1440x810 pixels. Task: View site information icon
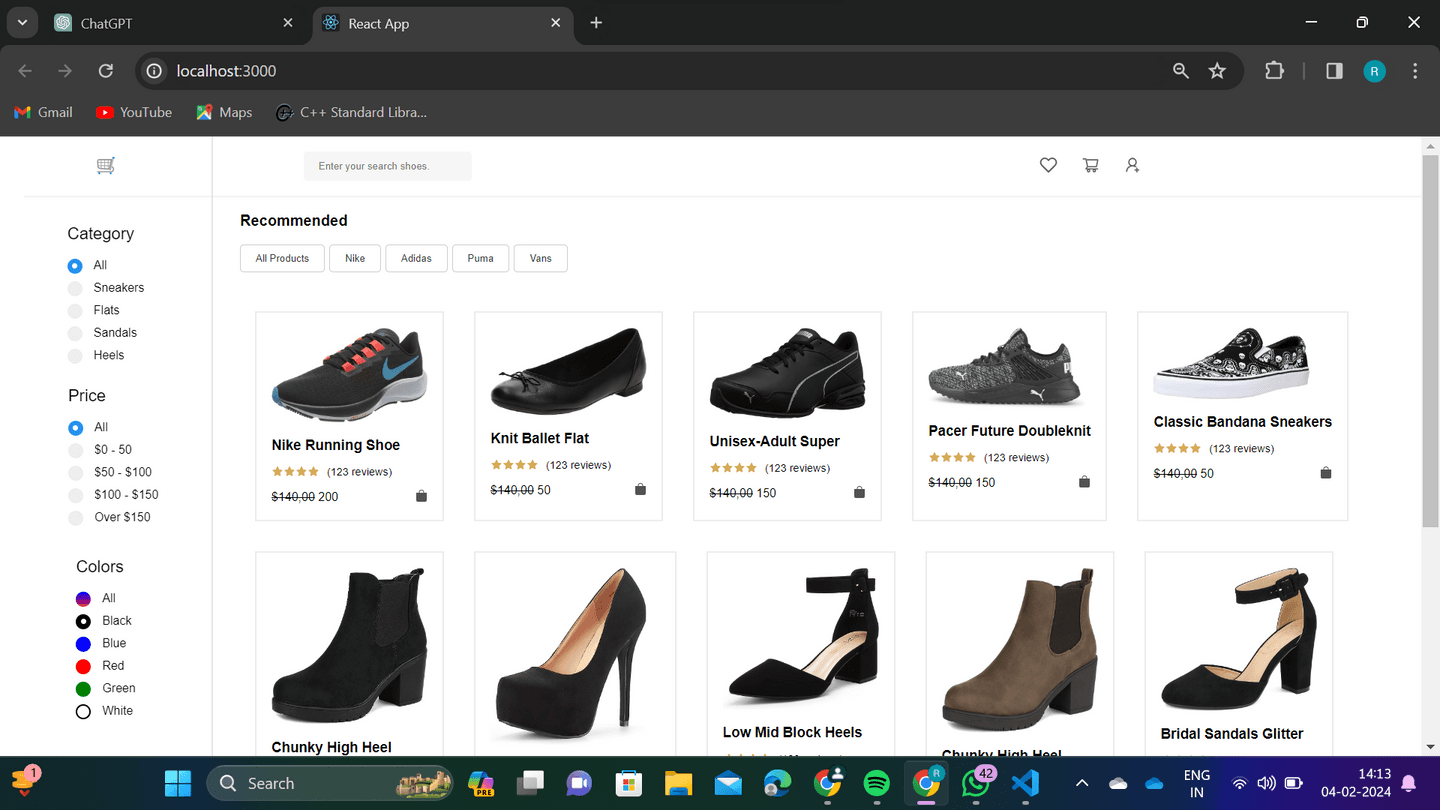[154, 71]
